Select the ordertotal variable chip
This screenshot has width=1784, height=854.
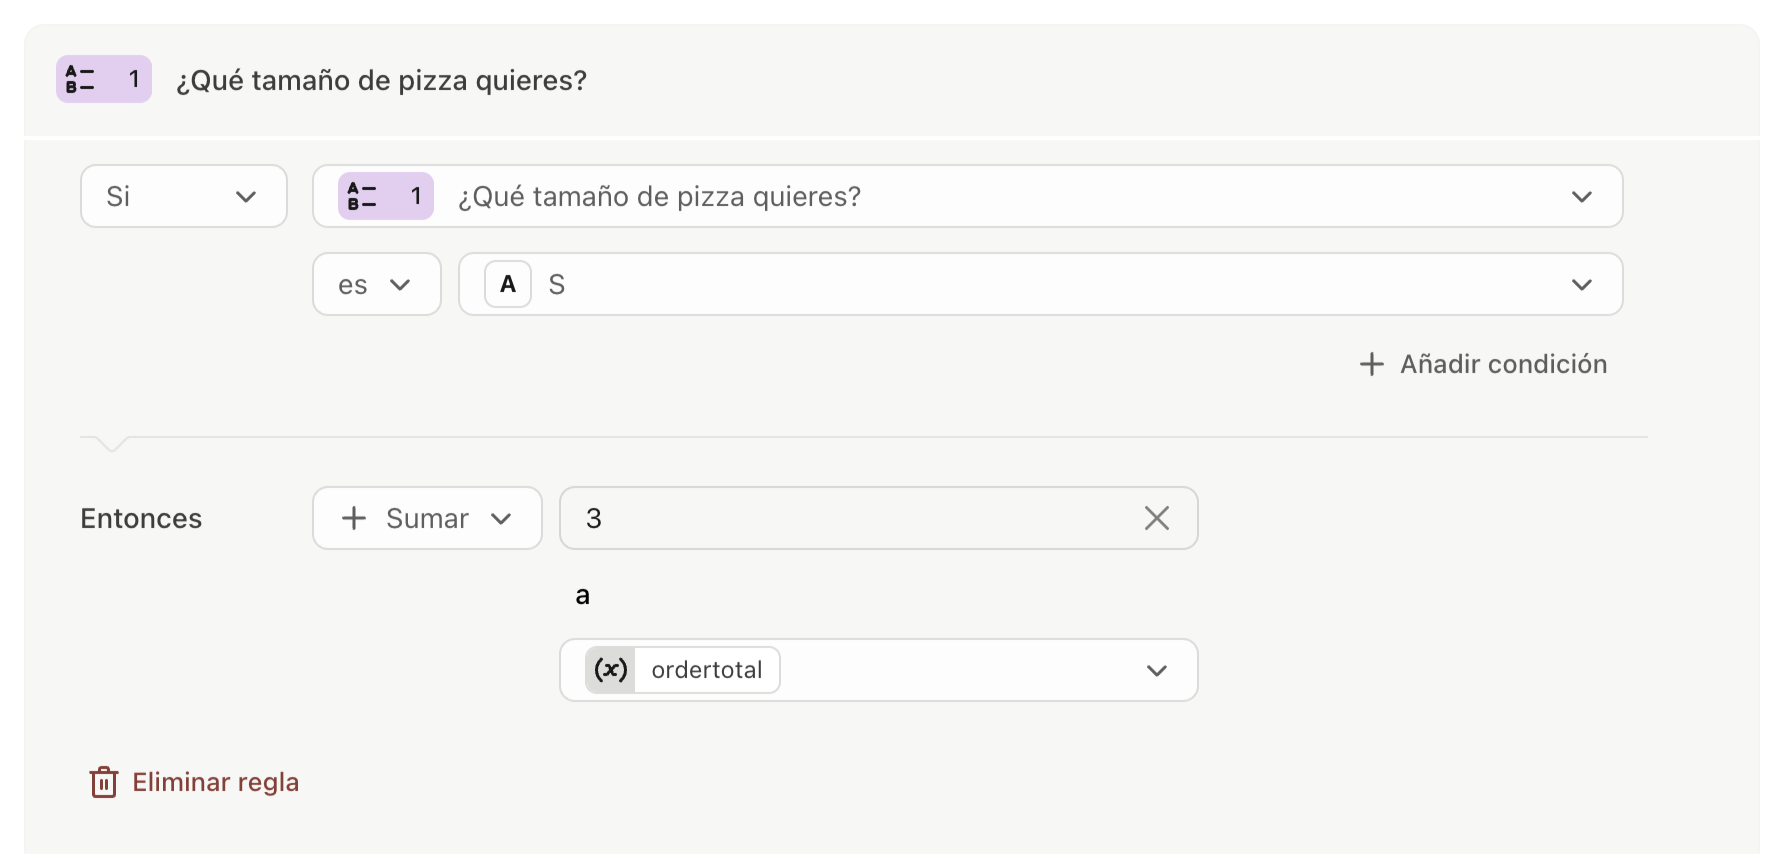pos(706,670)
